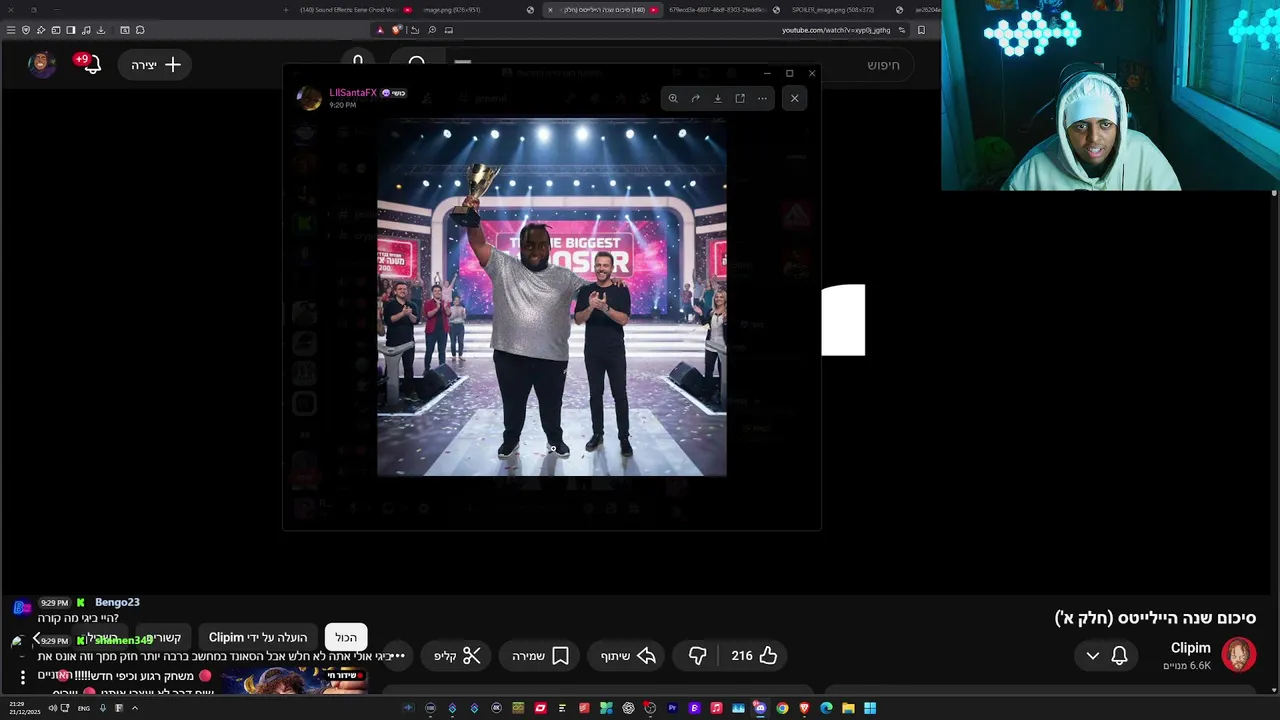Screen dimensions: 1280x720
Task: Open the AI-generated trophy stage image
Action: pos(552,297)
